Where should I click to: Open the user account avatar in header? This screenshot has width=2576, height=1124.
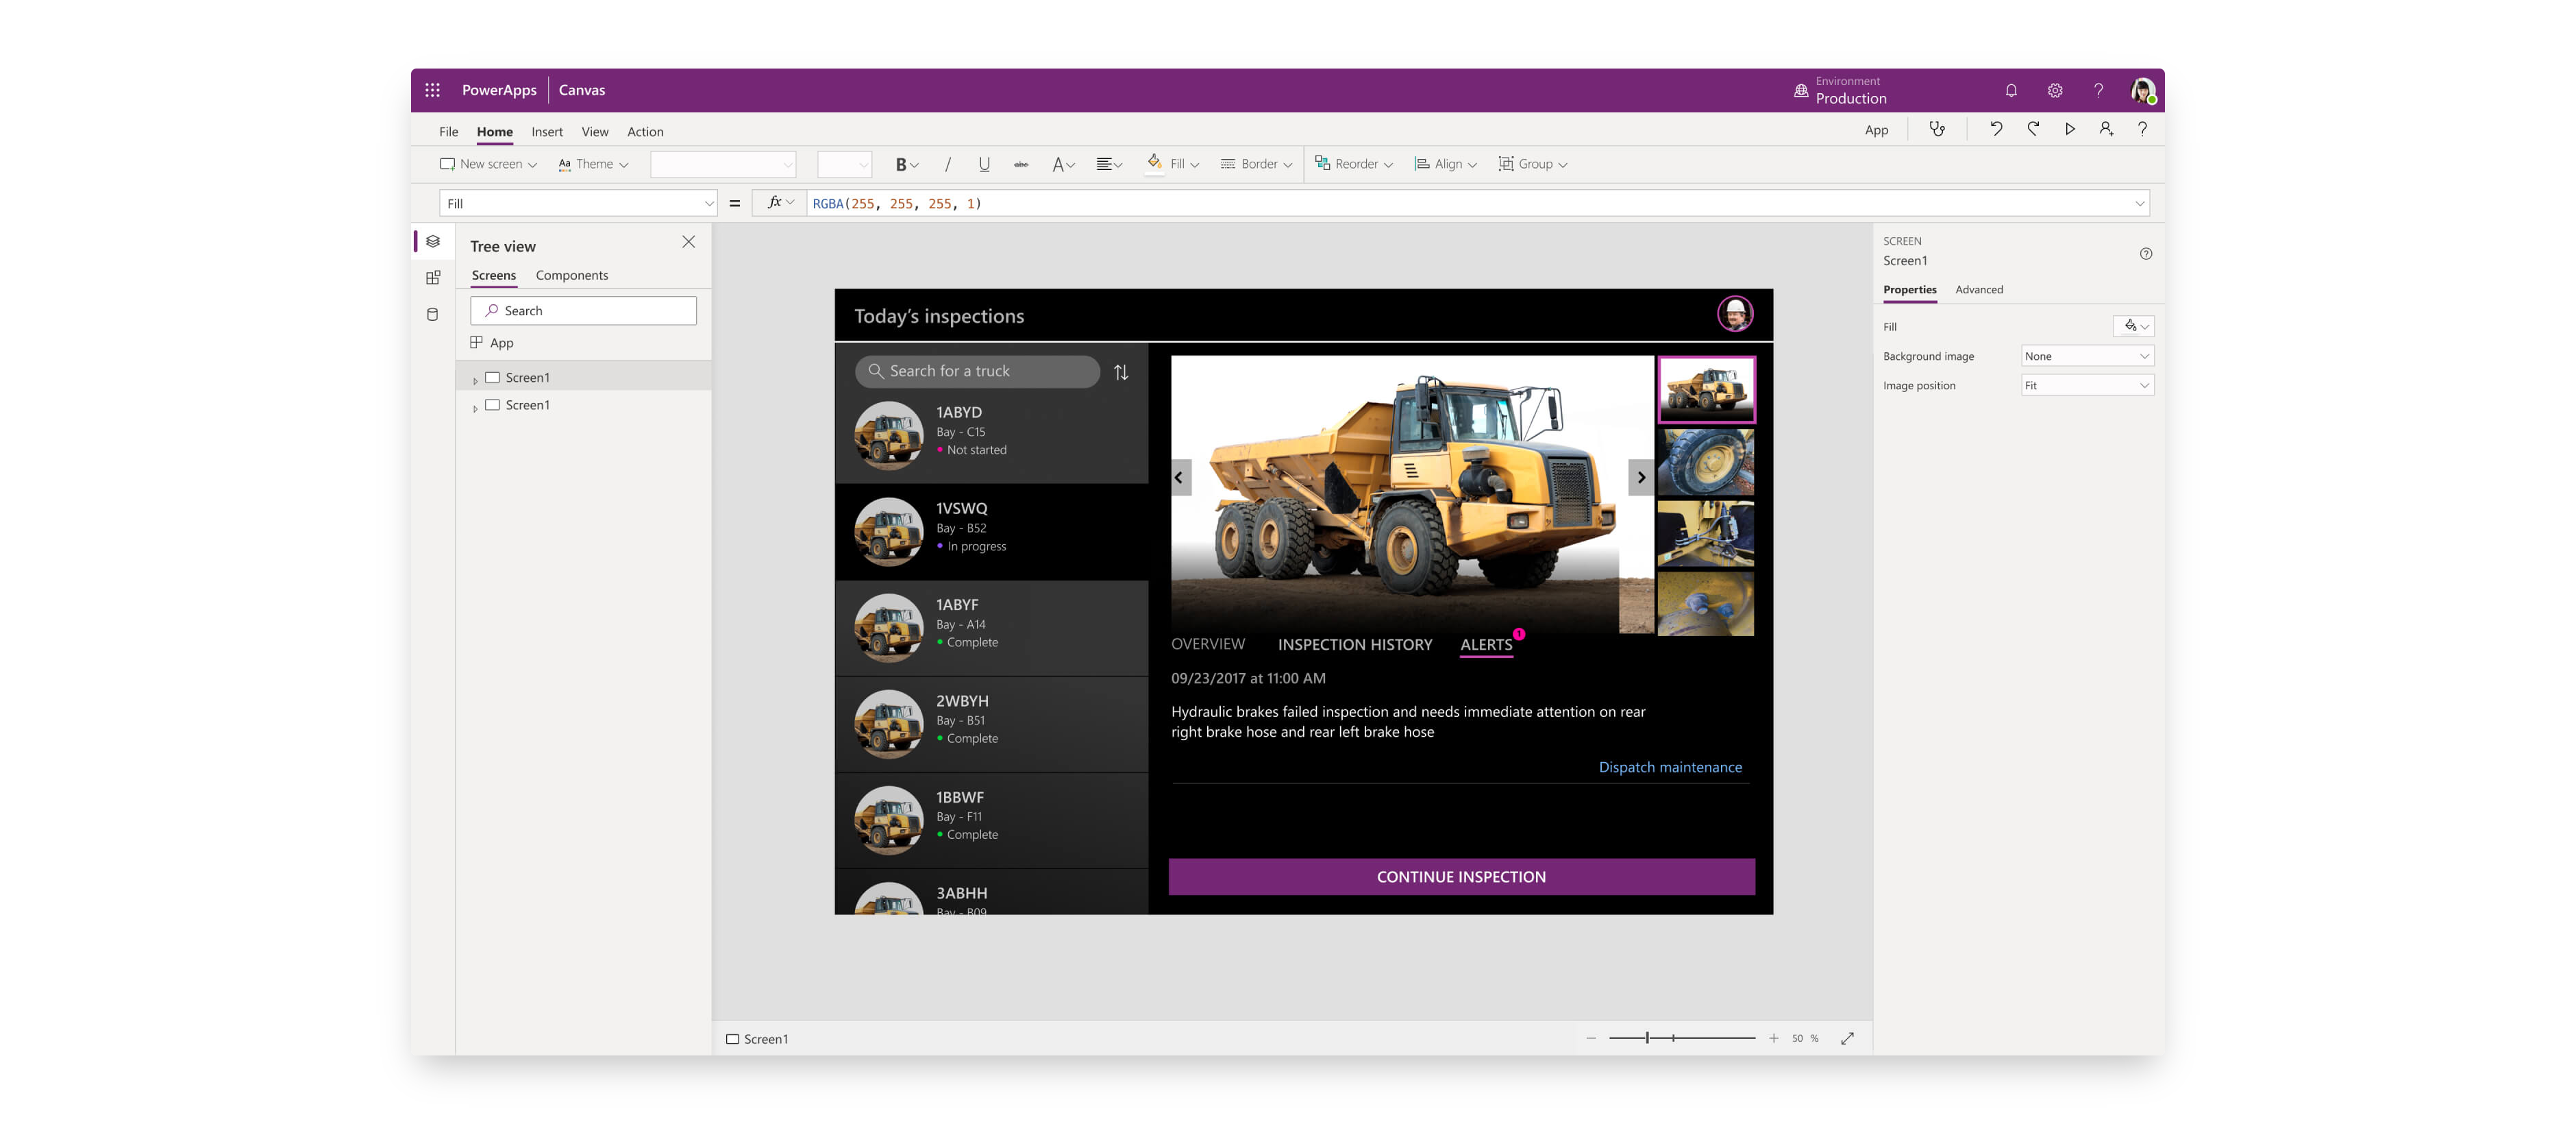click(2142, 91)
